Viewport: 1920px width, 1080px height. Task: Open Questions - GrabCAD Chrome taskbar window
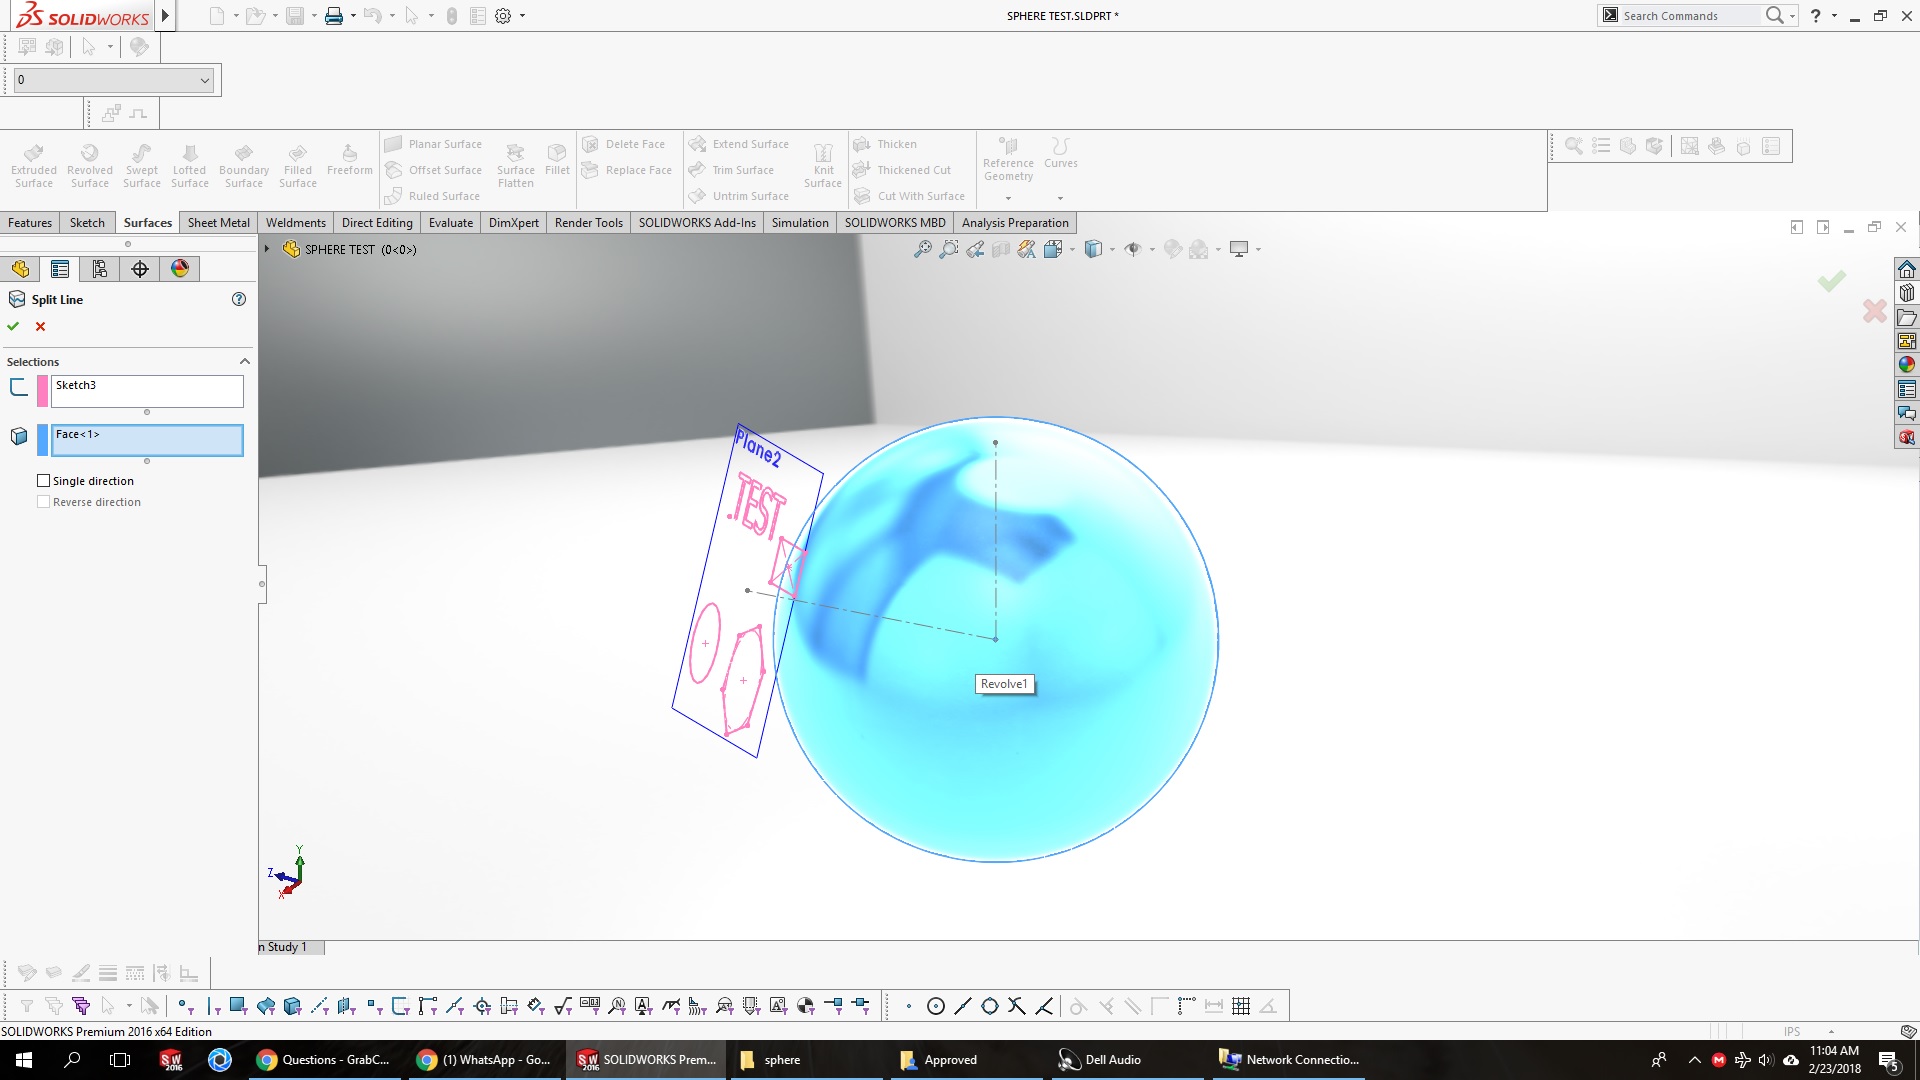click(x=323, y=1060)
